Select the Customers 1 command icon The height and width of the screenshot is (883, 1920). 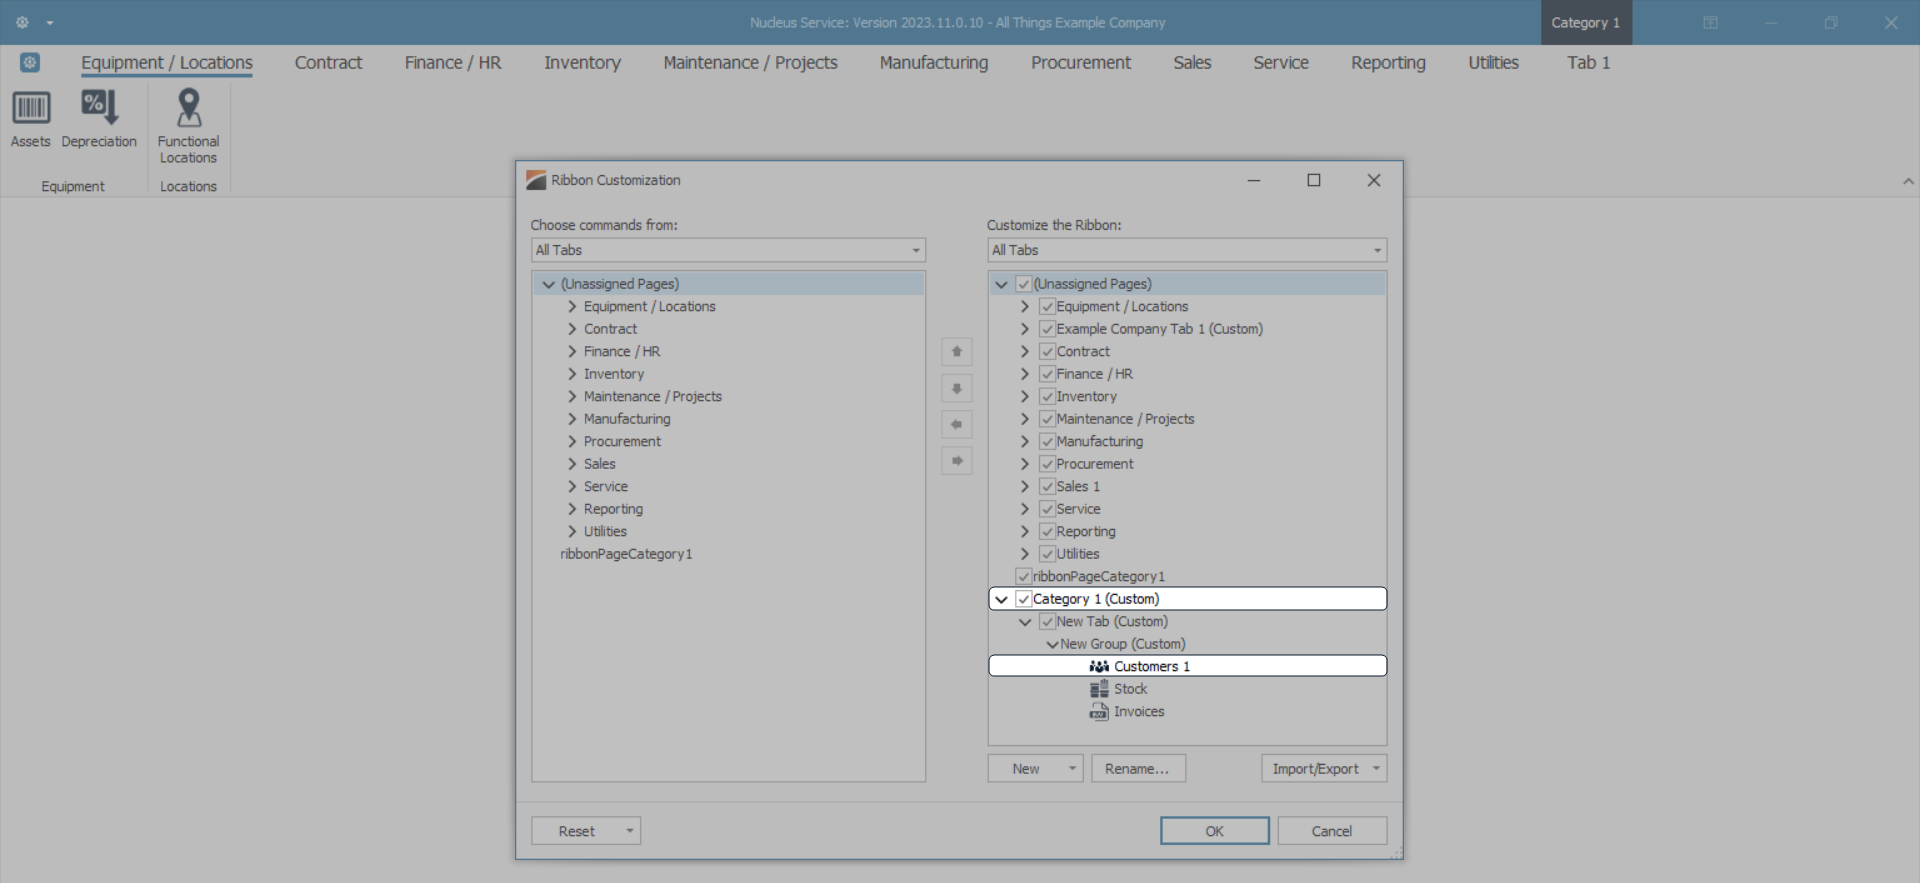coord(1099,666)
